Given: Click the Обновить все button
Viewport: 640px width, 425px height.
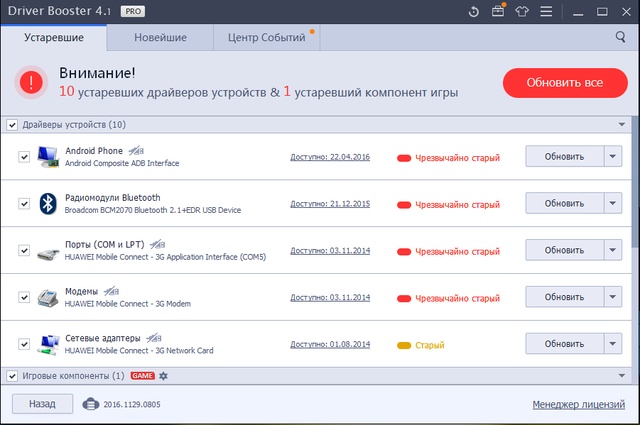Looking at the screenshot, I should point(565,83).
